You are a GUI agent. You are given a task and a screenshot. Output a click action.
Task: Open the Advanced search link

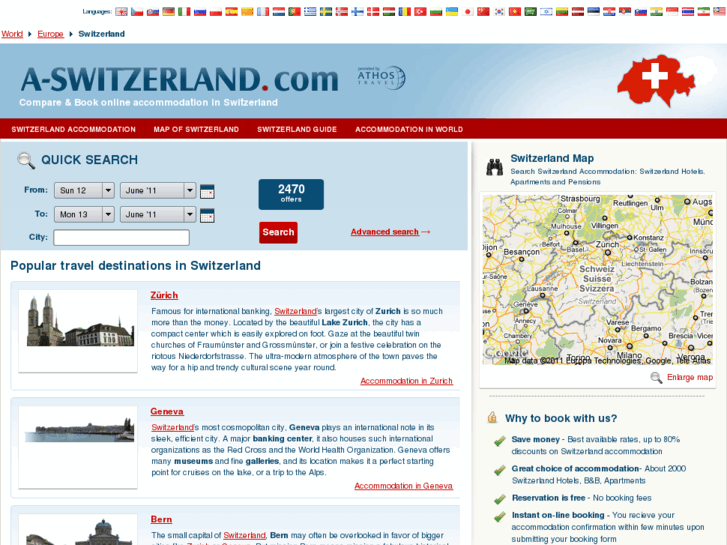point(385,232)
